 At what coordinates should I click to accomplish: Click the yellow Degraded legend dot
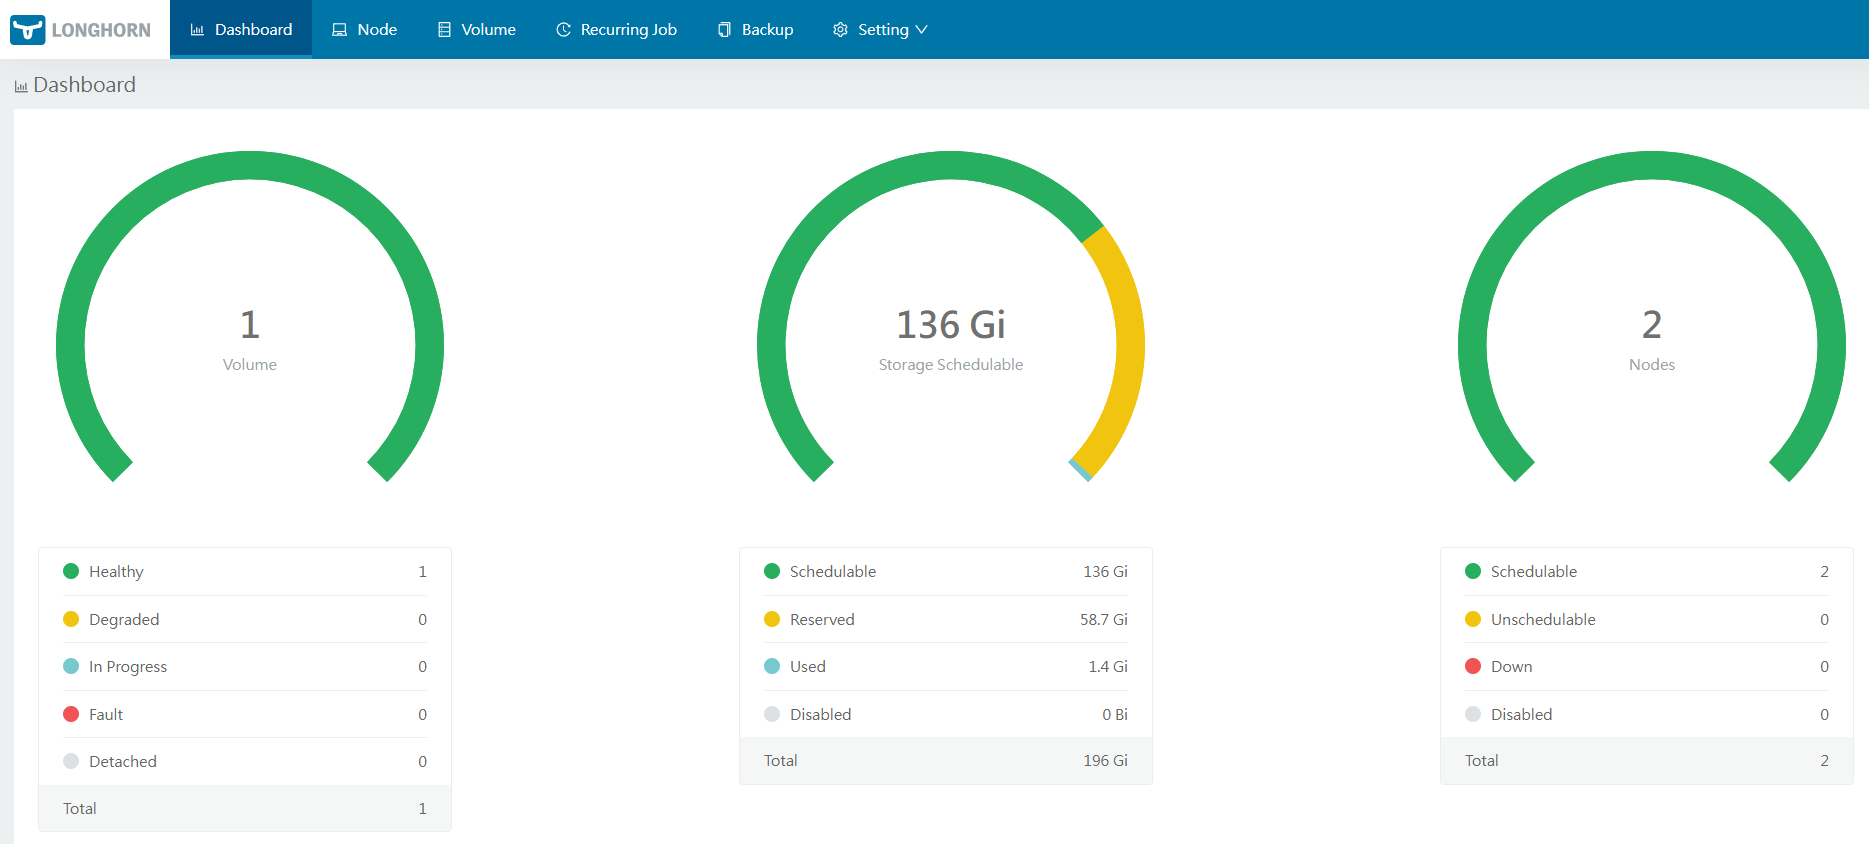71,619
